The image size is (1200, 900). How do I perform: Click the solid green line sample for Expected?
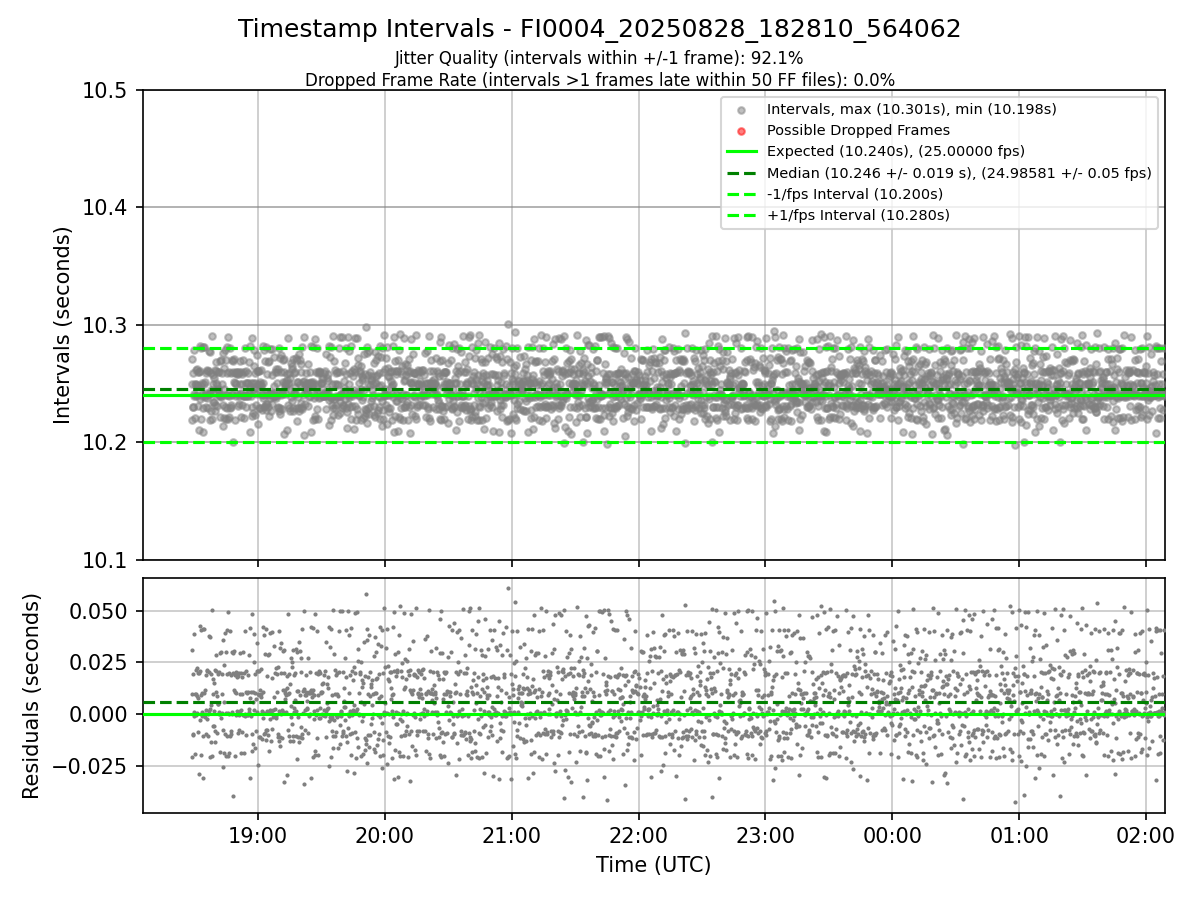pyautogui.click(x=741, y=152)
